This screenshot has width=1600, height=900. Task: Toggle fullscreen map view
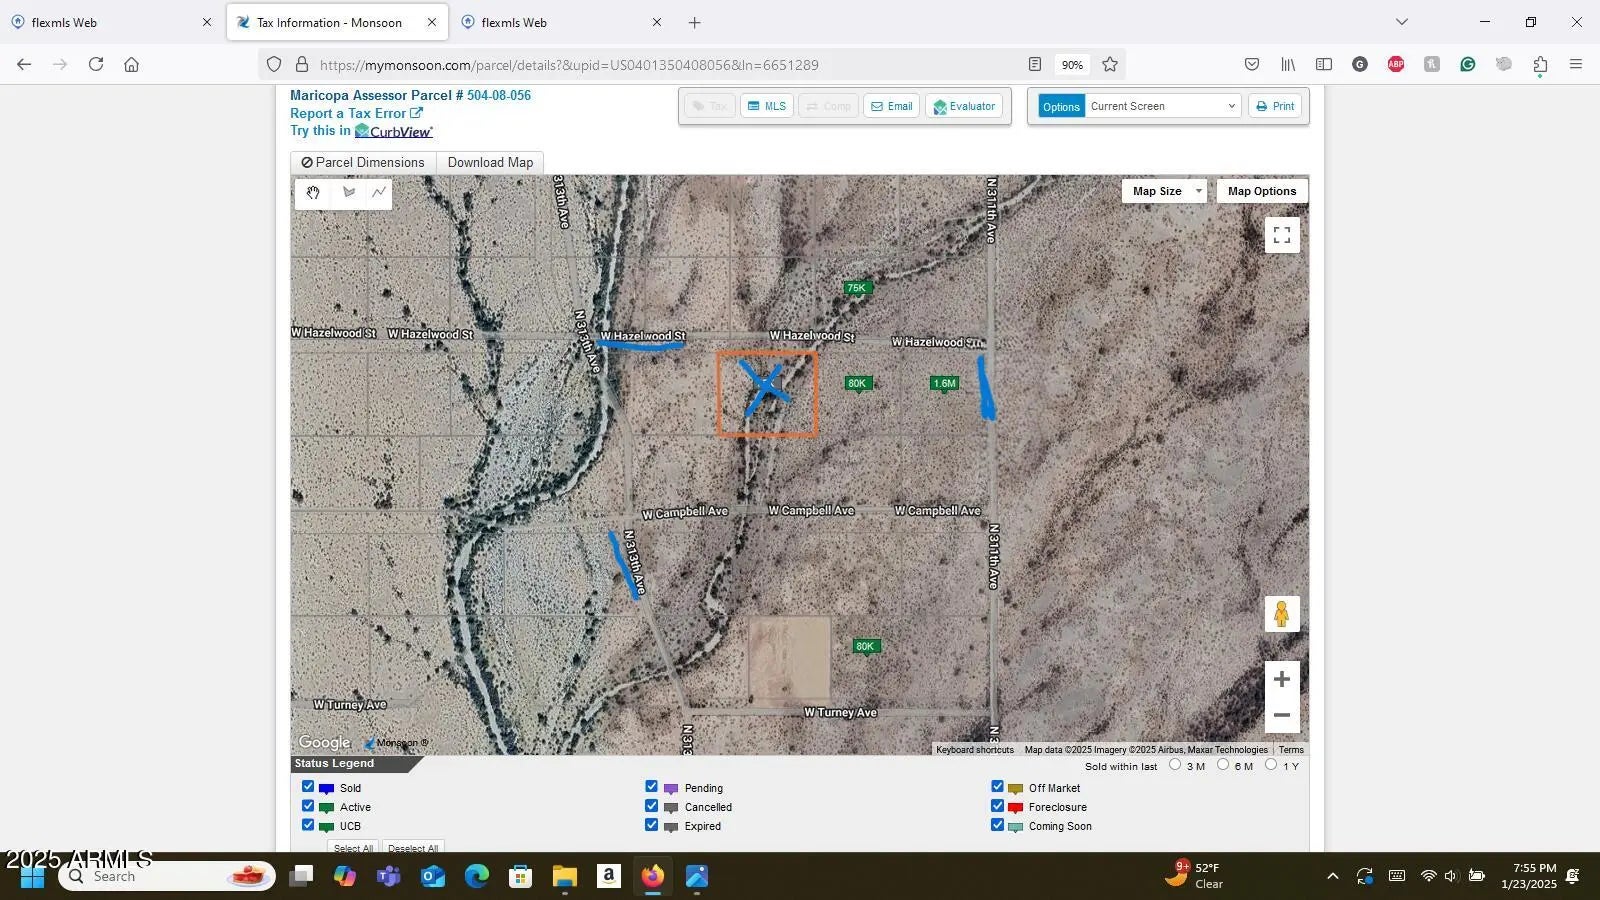pos(1281,235)
